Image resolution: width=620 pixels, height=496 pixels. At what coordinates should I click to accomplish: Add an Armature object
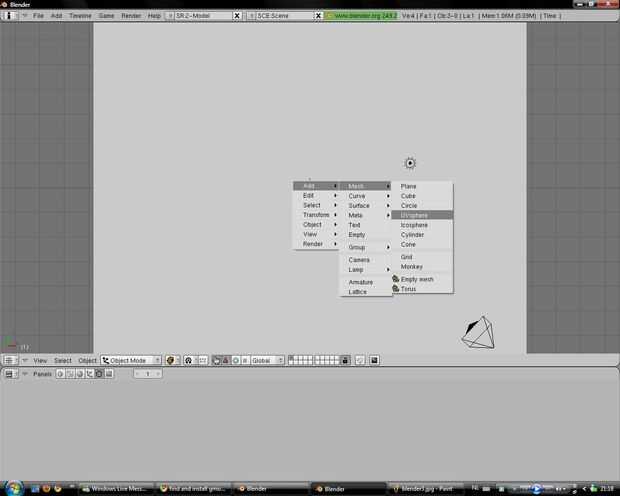(x=366, y=282)
